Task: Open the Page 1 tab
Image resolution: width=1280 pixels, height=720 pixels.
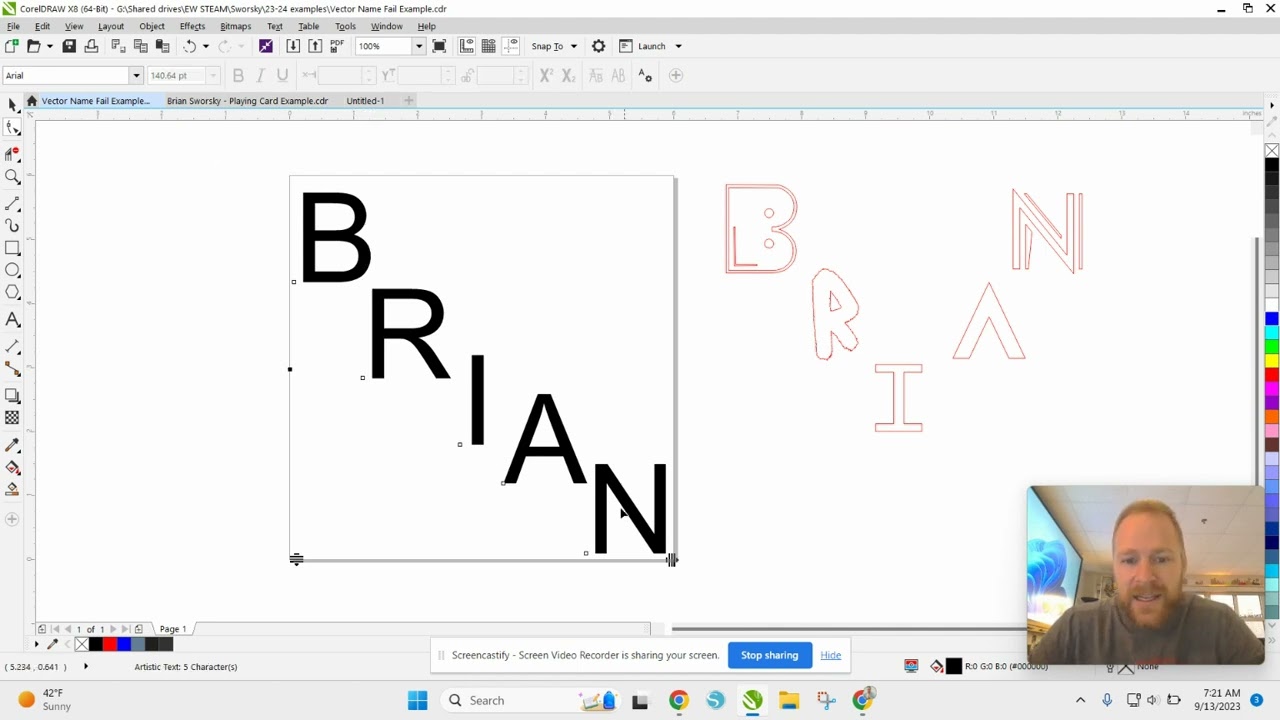Action: 173,629
